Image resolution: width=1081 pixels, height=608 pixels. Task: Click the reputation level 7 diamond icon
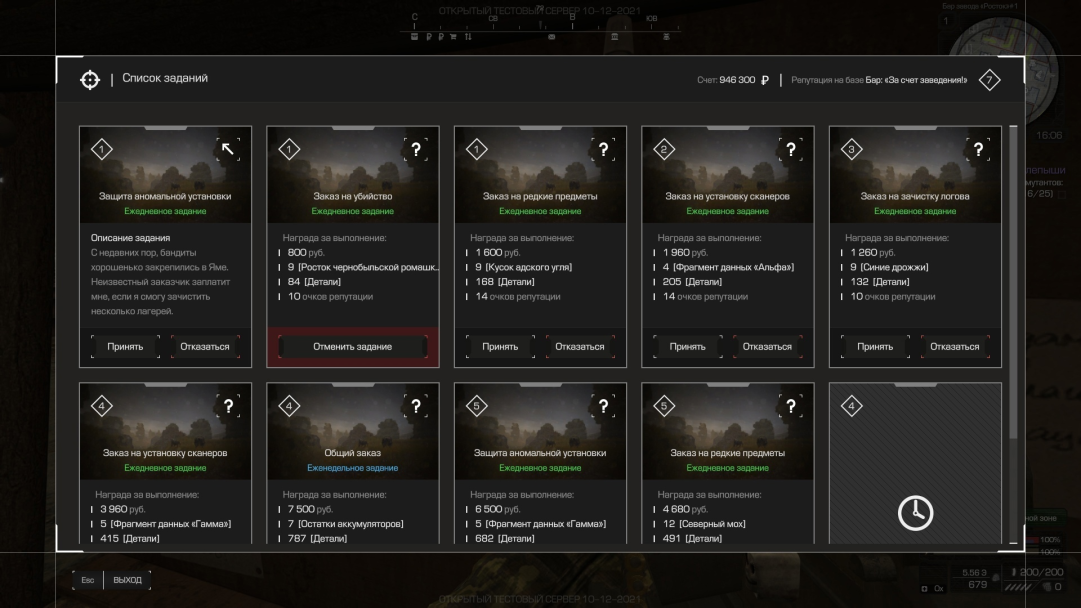(989, 80)
